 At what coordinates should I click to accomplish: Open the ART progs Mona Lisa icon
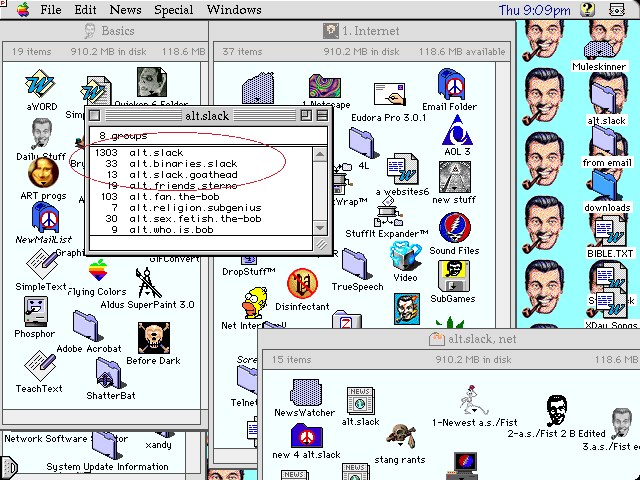[43, 173]
